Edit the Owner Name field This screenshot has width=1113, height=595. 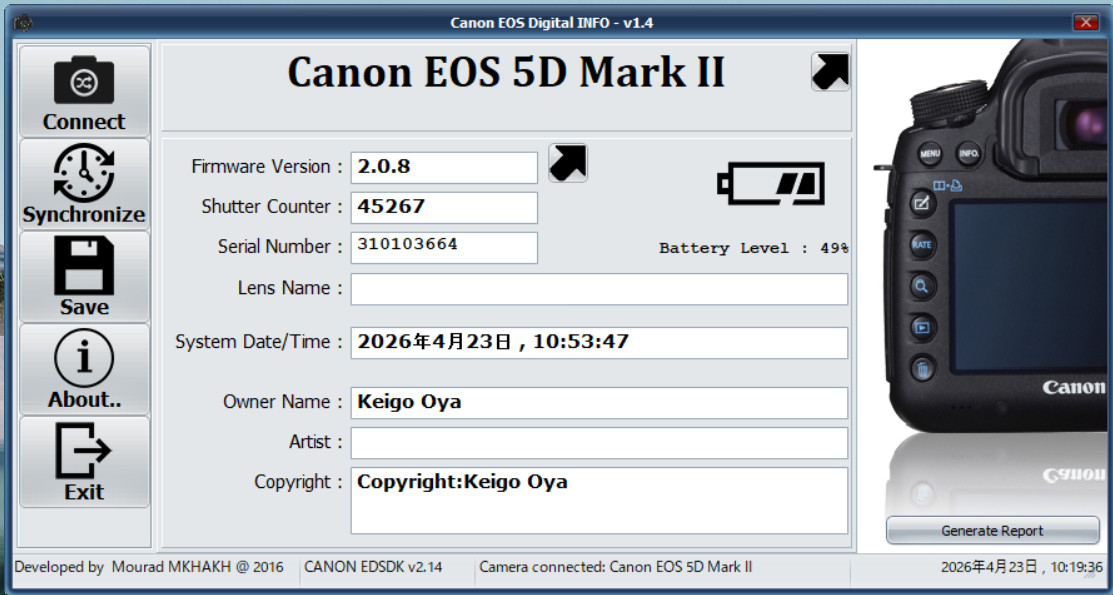pyautogui.click(x=599, y=403)
